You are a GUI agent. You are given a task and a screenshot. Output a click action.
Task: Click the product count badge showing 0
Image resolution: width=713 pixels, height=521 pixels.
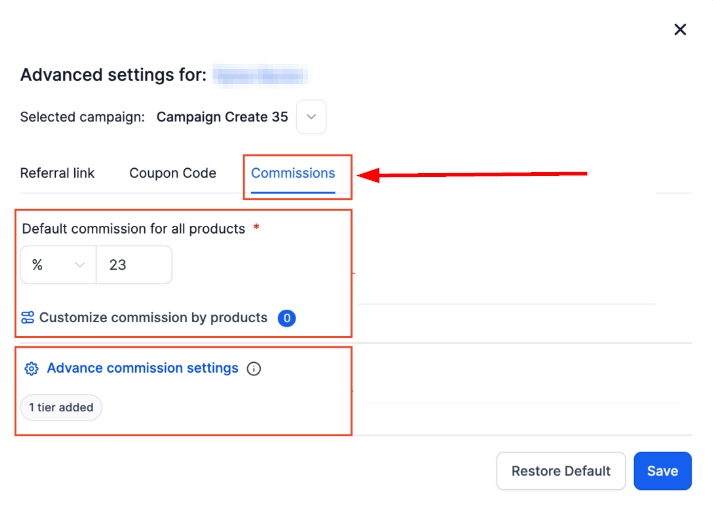[287, 319]
